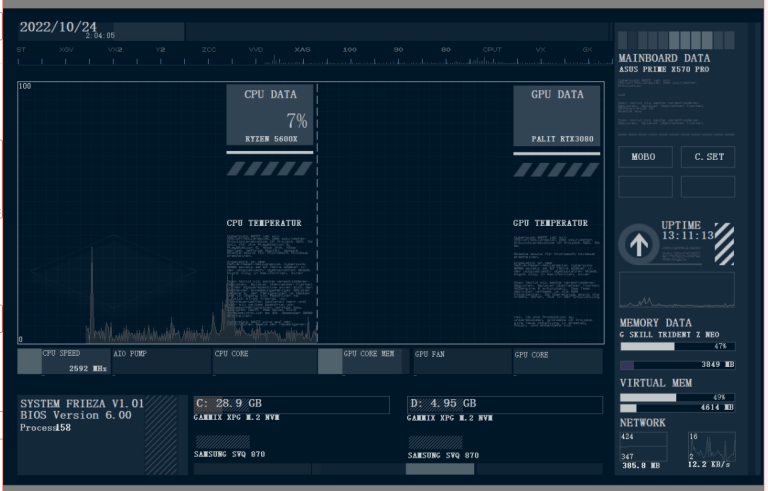
Task: Click the hatched block under D: drive
Action: [435, 441]
